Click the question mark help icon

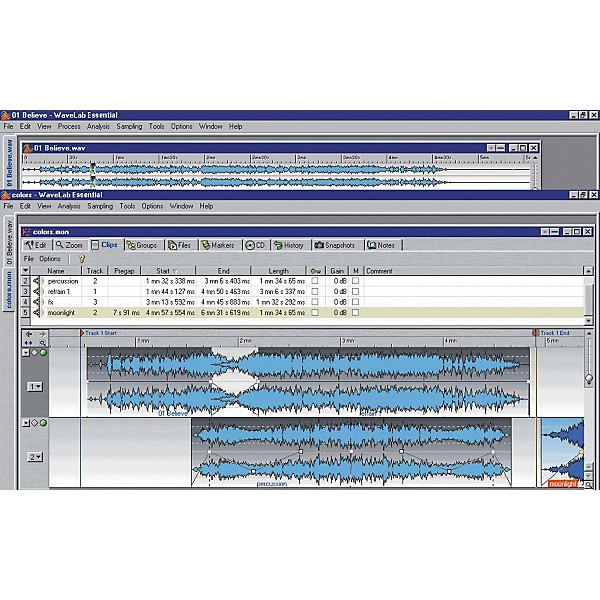coord(82,259)
